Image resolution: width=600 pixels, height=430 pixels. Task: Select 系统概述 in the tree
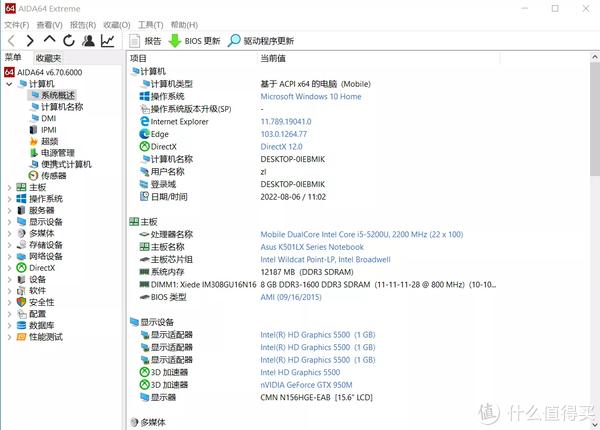(x=53, y=95)
